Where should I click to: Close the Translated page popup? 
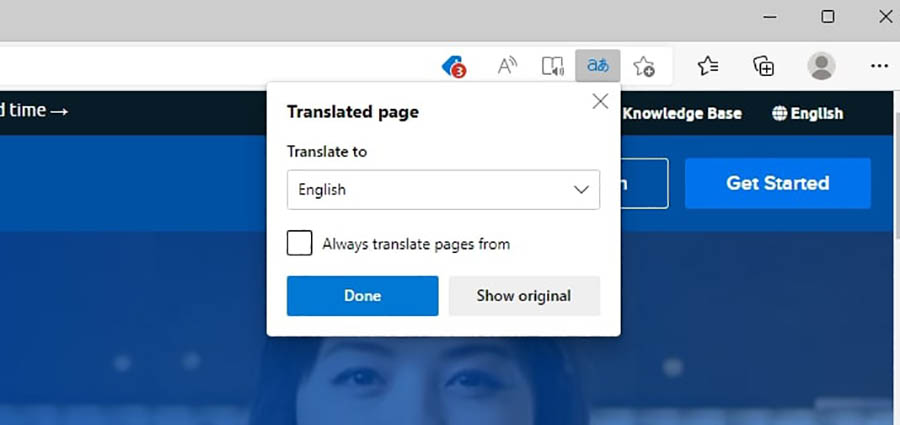point(600,101)
